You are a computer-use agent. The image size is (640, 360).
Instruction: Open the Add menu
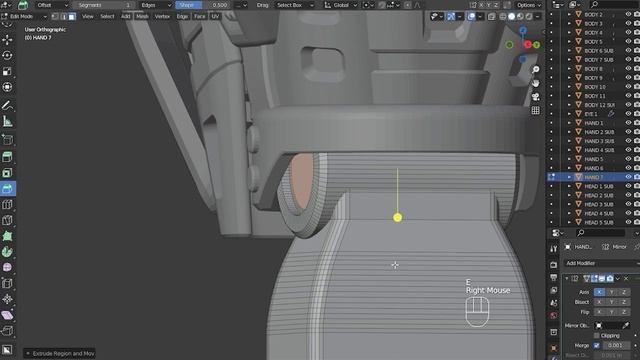click(x=126, y=17)
